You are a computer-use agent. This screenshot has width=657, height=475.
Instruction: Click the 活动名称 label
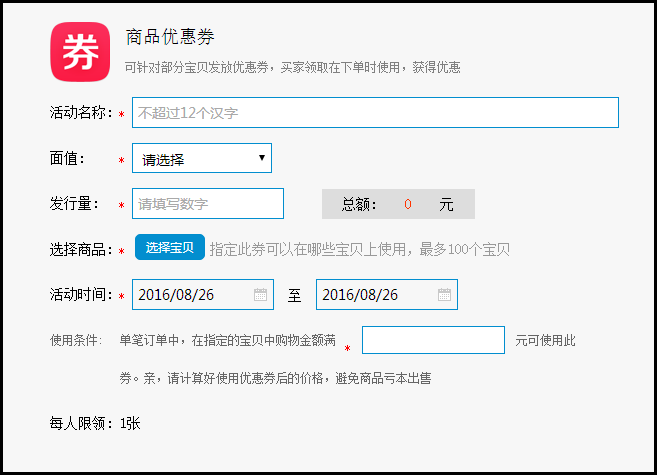[x=81, y=113]
